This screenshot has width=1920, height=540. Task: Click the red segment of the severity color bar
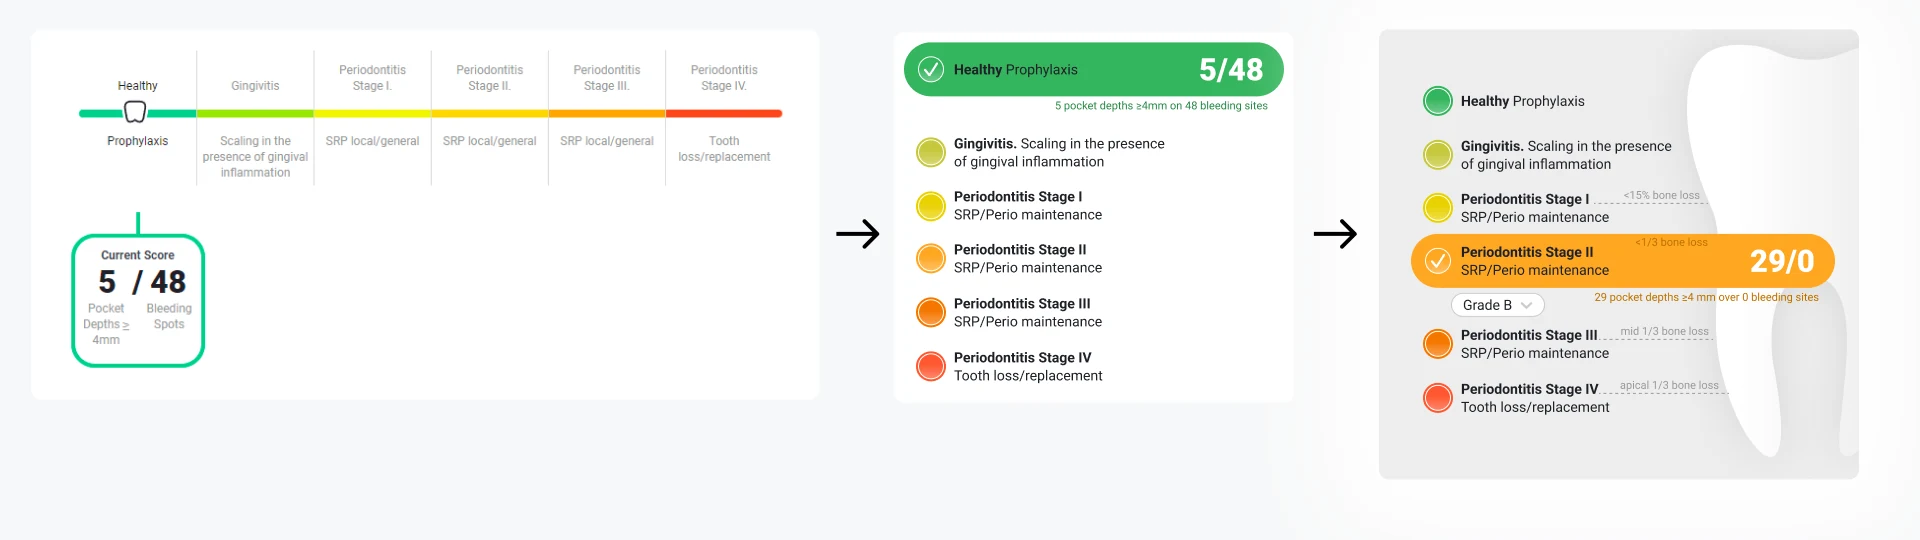coord(724,114)
